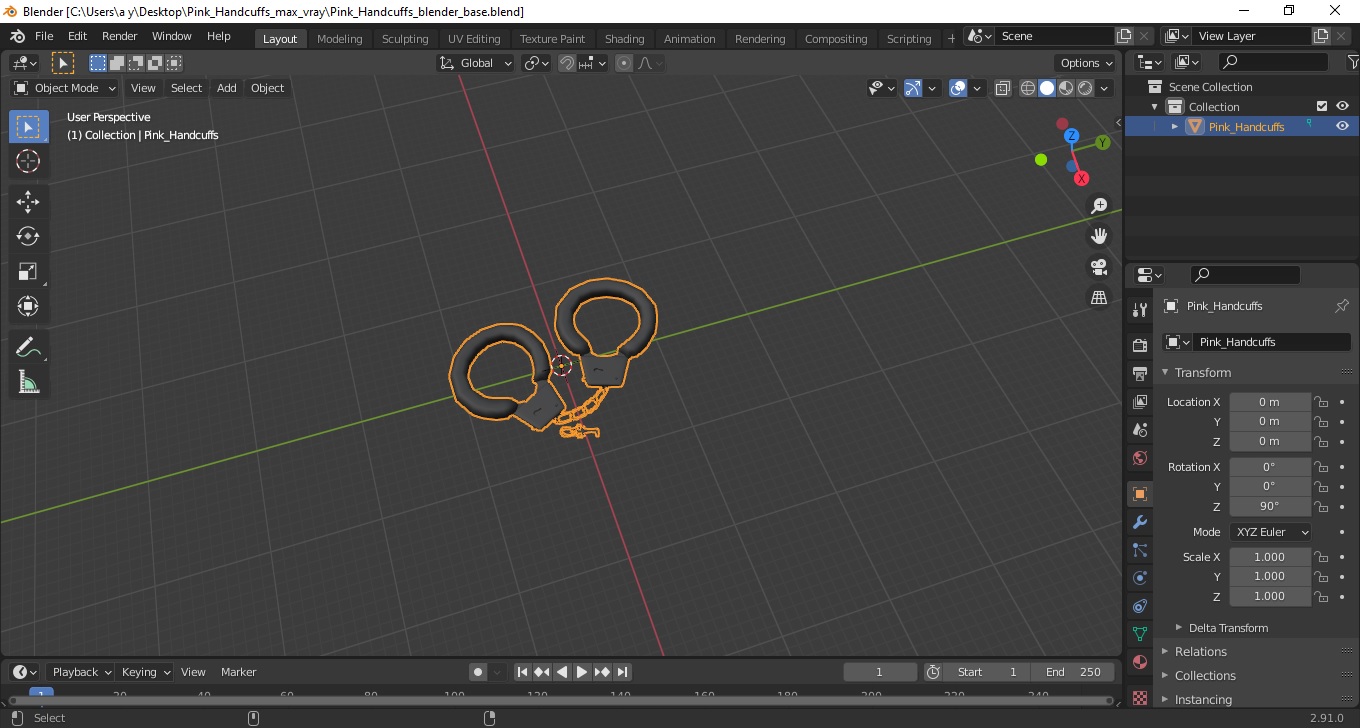Open the Playback dropdown in timeline

(x=81, y=672)
